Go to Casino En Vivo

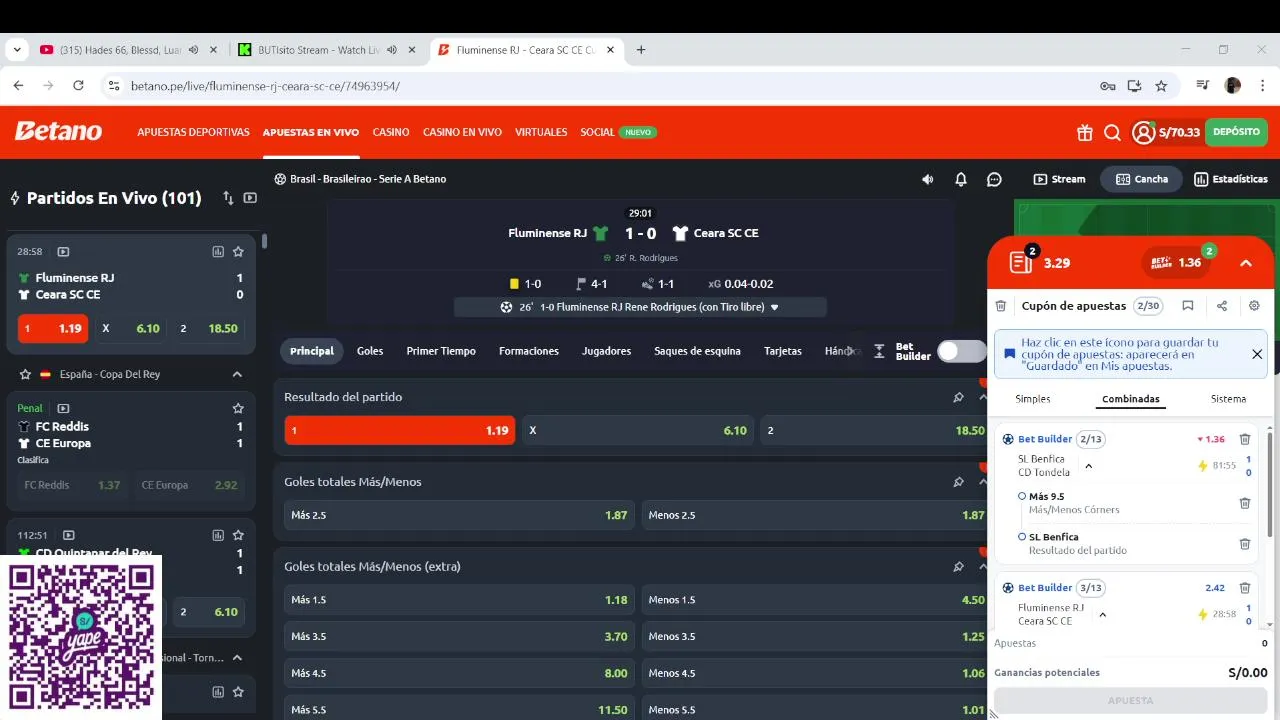tap(462, 132)
